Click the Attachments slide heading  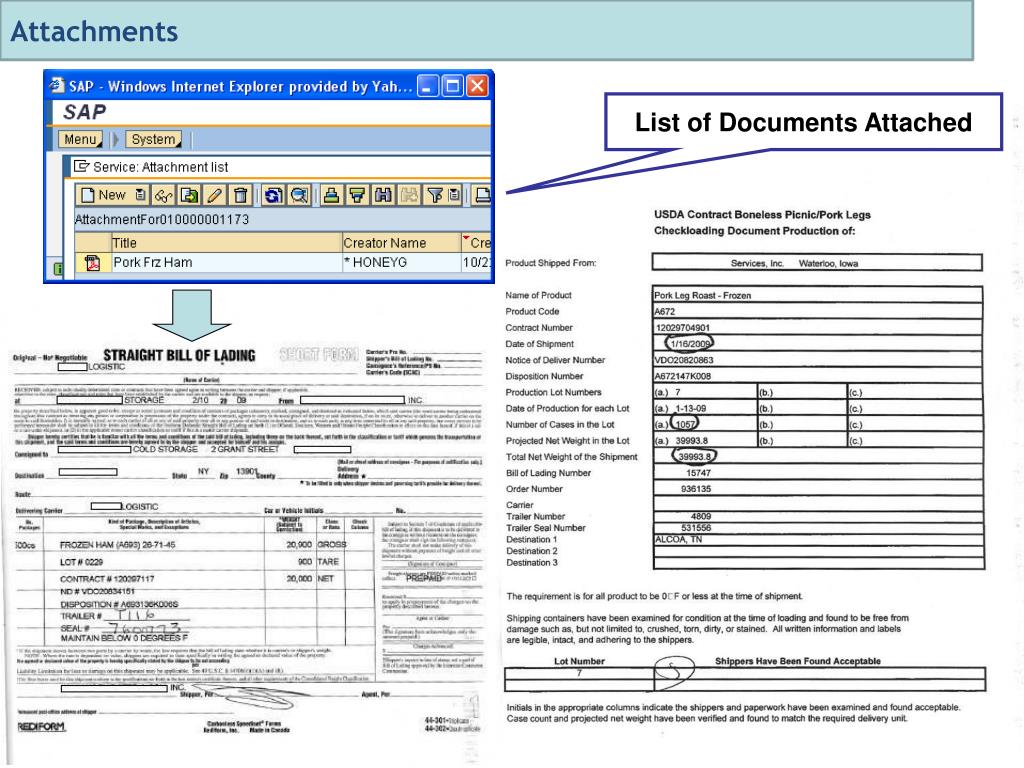click(x=94, y=31)
